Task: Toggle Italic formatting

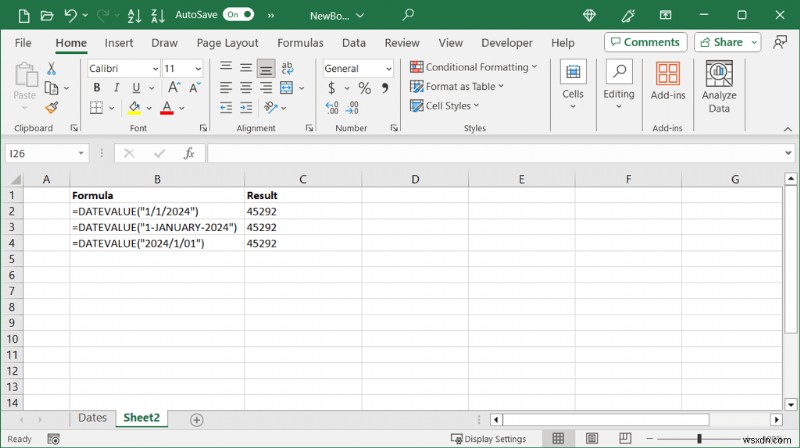Action: pyautogui.click(x=116, y=88)
